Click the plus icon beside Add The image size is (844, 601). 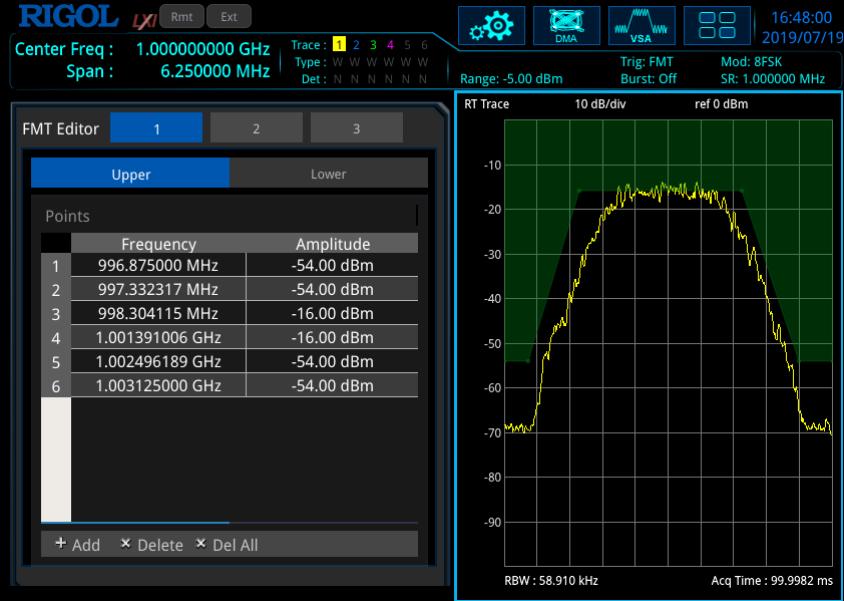tap(61, 543)
